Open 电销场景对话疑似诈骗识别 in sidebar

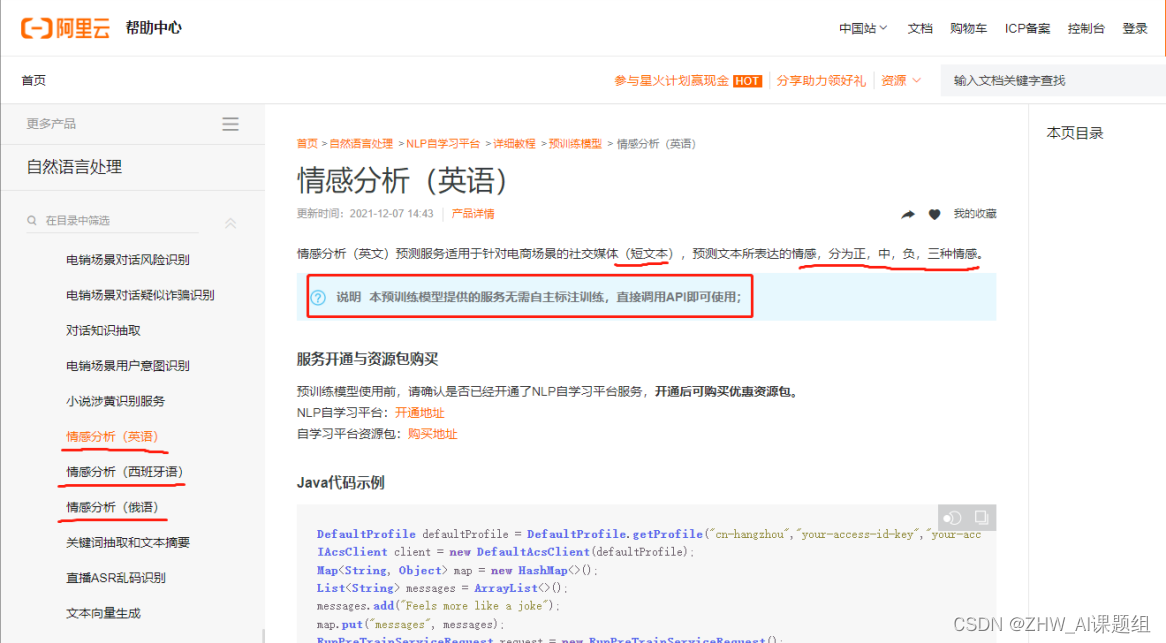pos(140,295)
